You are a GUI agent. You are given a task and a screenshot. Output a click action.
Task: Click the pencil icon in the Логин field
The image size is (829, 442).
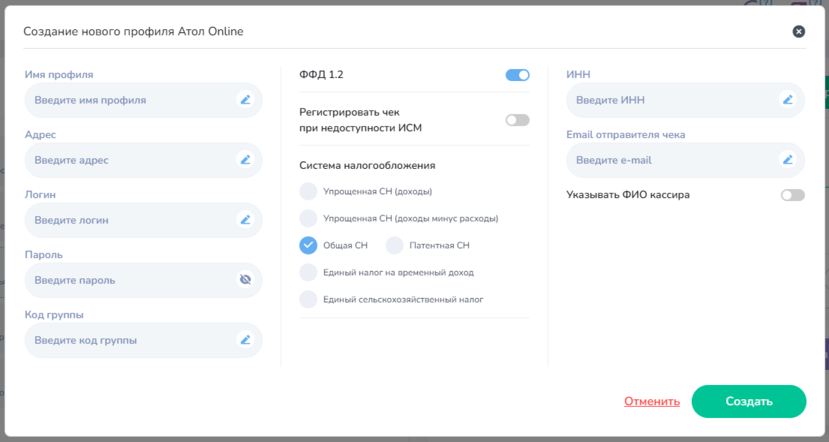(245, 220)
